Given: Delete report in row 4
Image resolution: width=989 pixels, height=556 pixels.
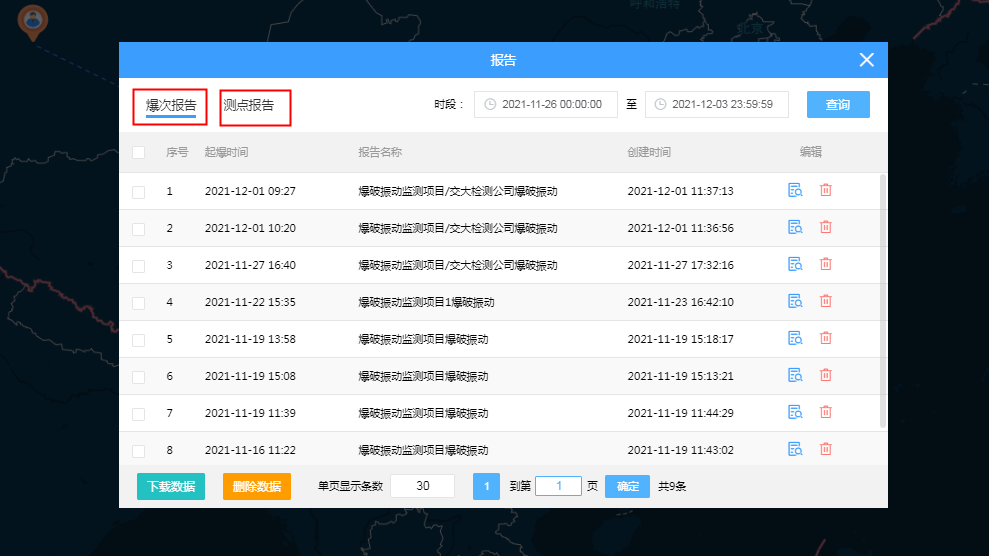Looking at the screenshot, I should click(826, 301).
